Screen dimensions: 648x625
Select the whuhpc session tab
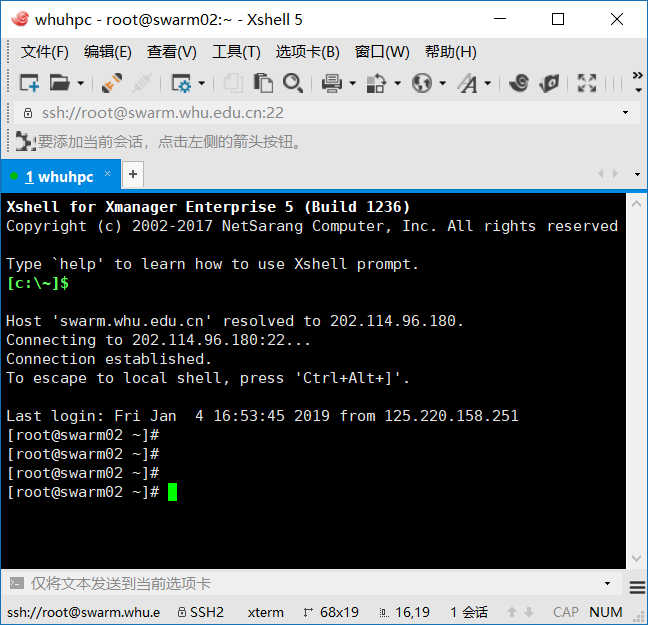[x=60, y=176]
